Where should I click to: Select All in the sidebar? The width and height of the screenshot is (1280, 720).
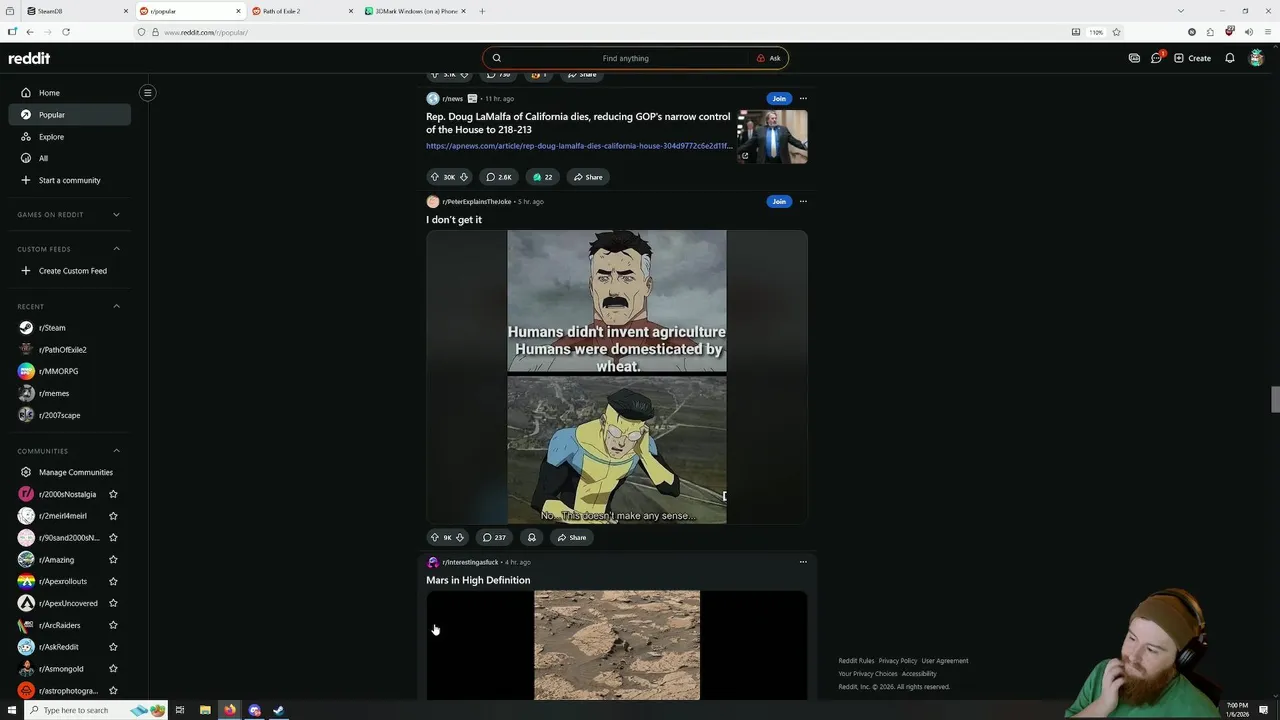coord(69,158)
